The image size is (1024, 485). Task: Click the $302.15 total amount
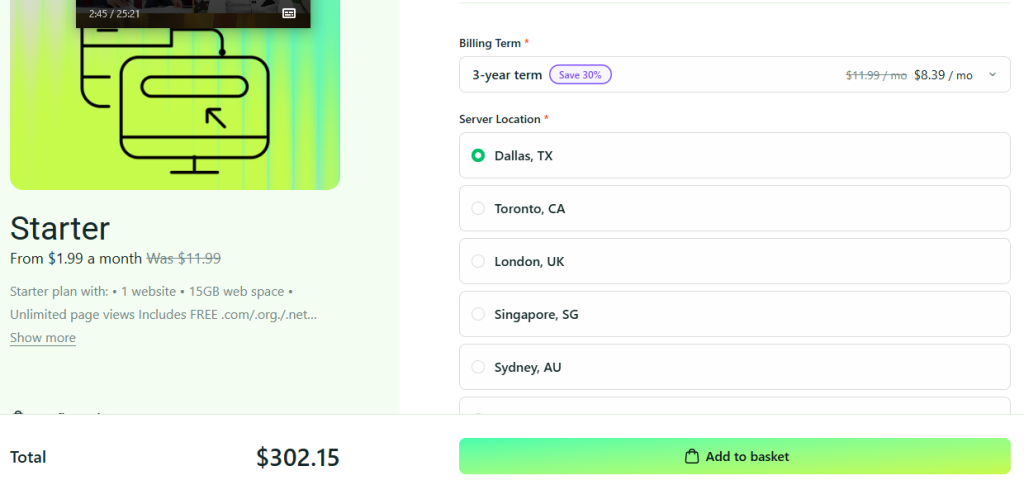pos(298,457)
